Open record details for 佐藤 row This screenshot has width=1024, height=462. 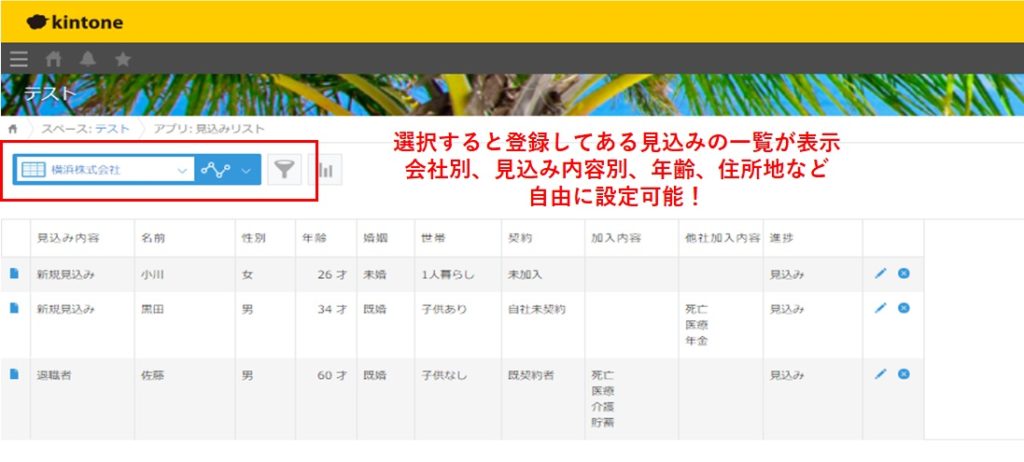pyautogui.click(x=14, y=374)
